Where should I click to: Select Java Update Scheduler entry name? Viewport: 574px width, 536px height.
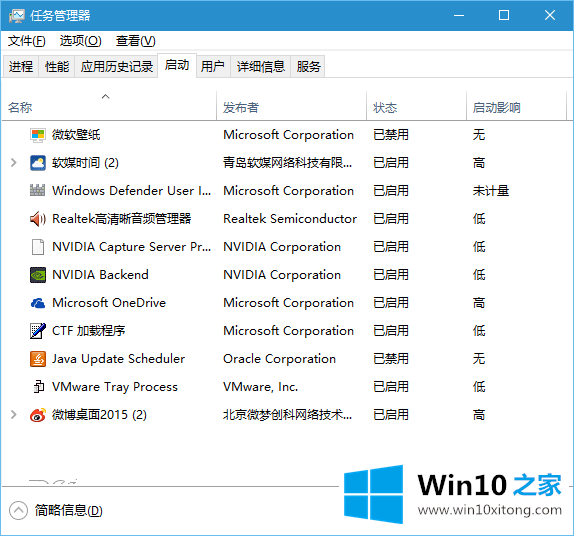(x=118, y=359)
